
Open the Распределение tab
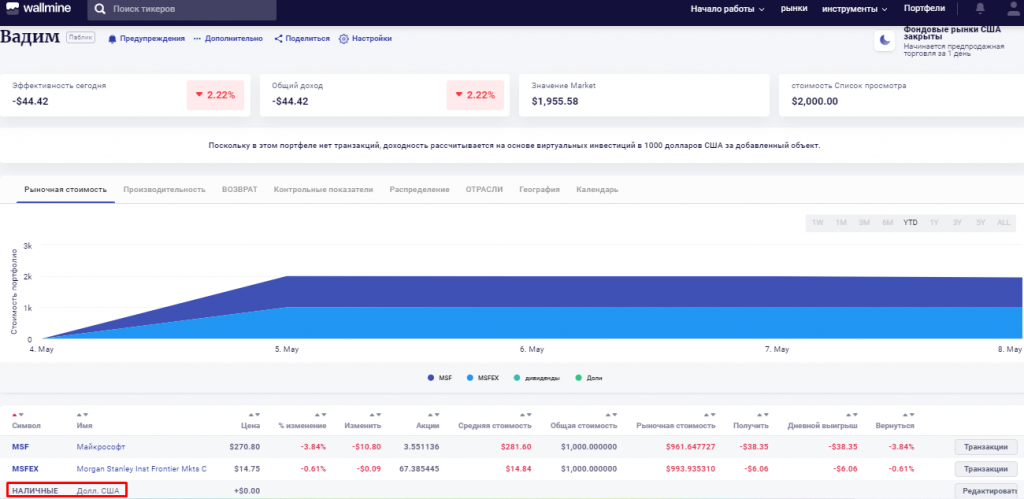419,189
